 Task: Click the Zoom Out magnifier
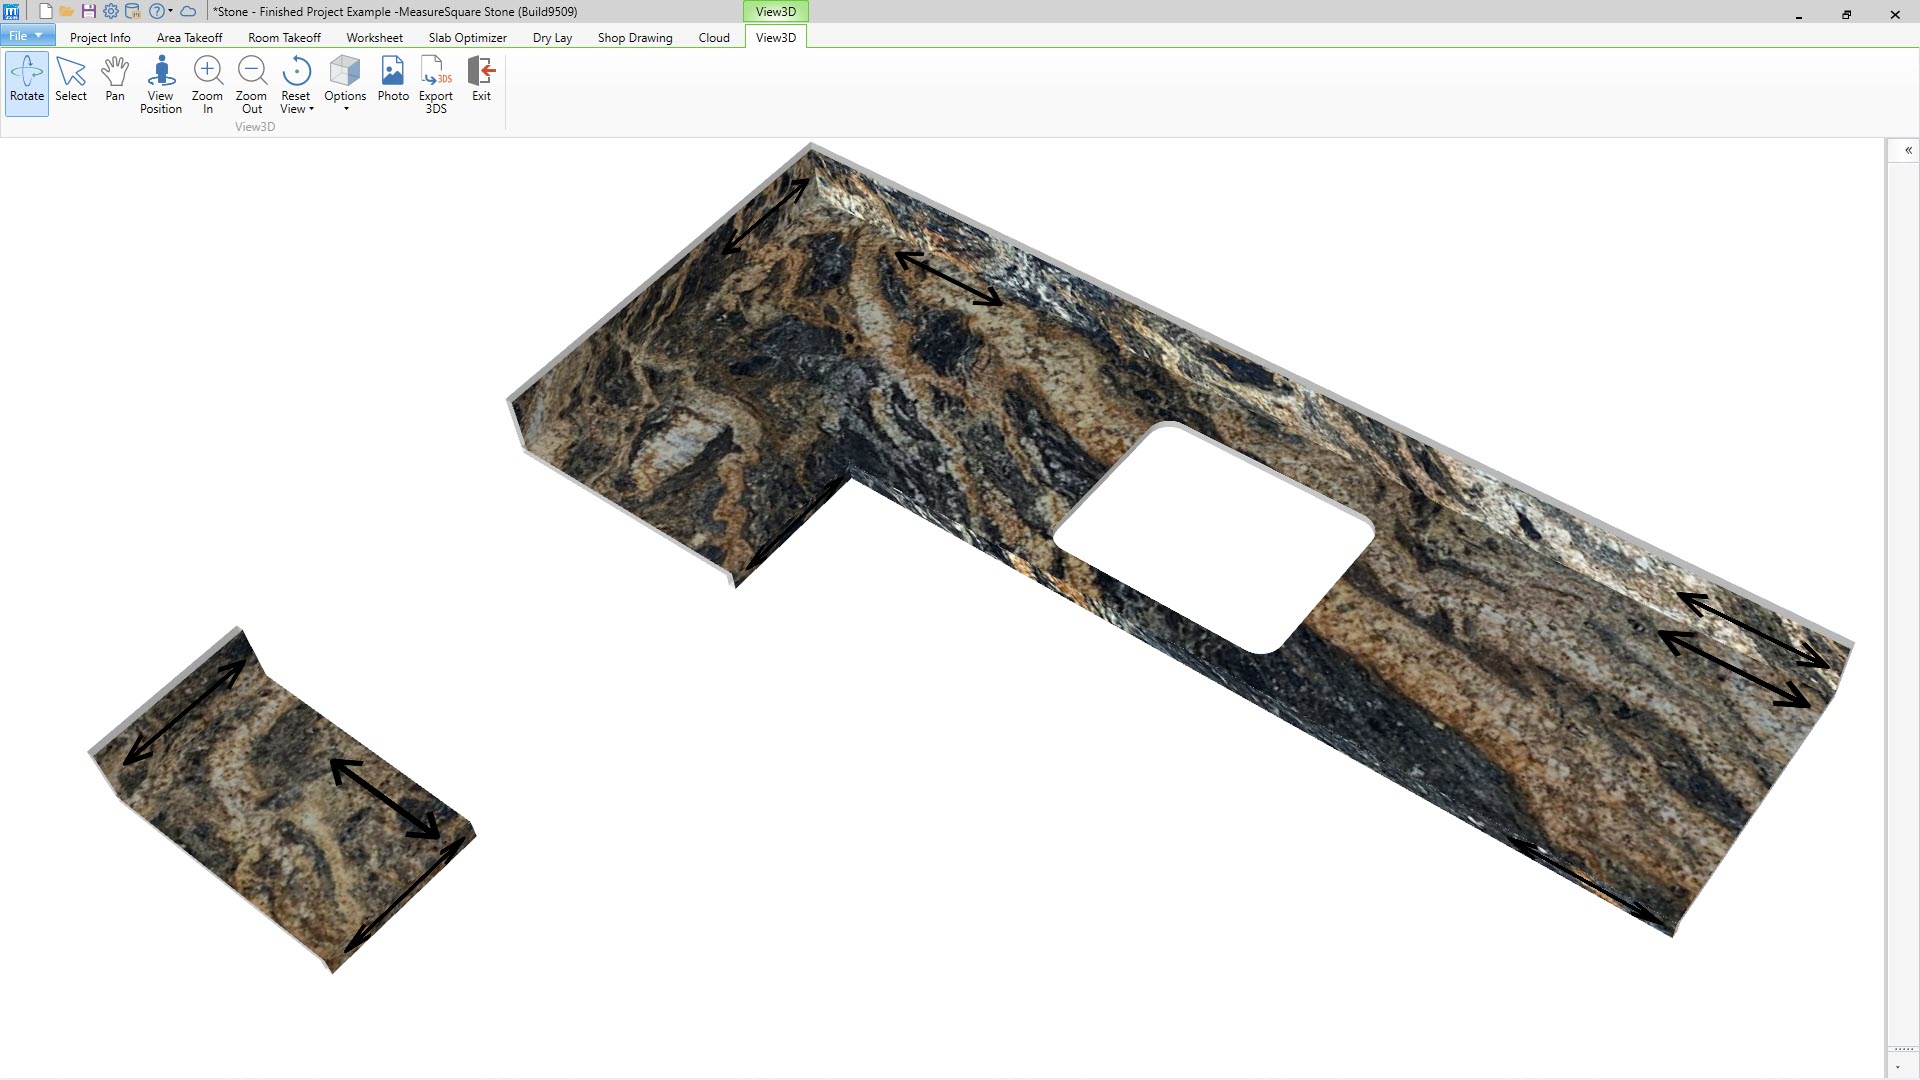(251, 85)
